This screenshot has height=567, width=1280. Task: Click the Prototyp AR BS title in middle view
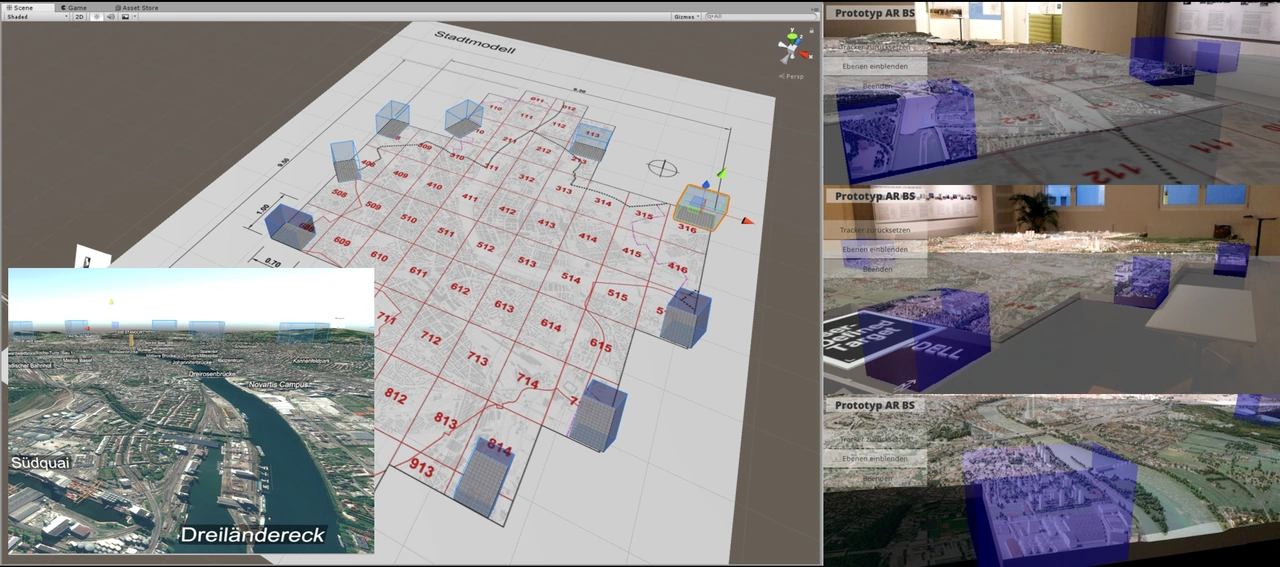[876, 196]
